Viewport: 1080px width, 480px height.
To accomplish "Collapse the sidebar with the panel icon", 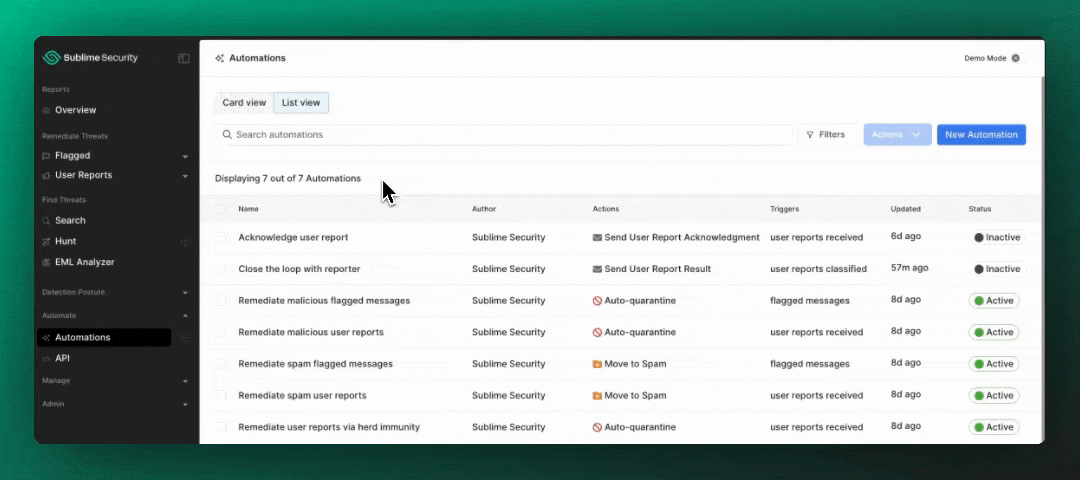I will coord(184,59).
